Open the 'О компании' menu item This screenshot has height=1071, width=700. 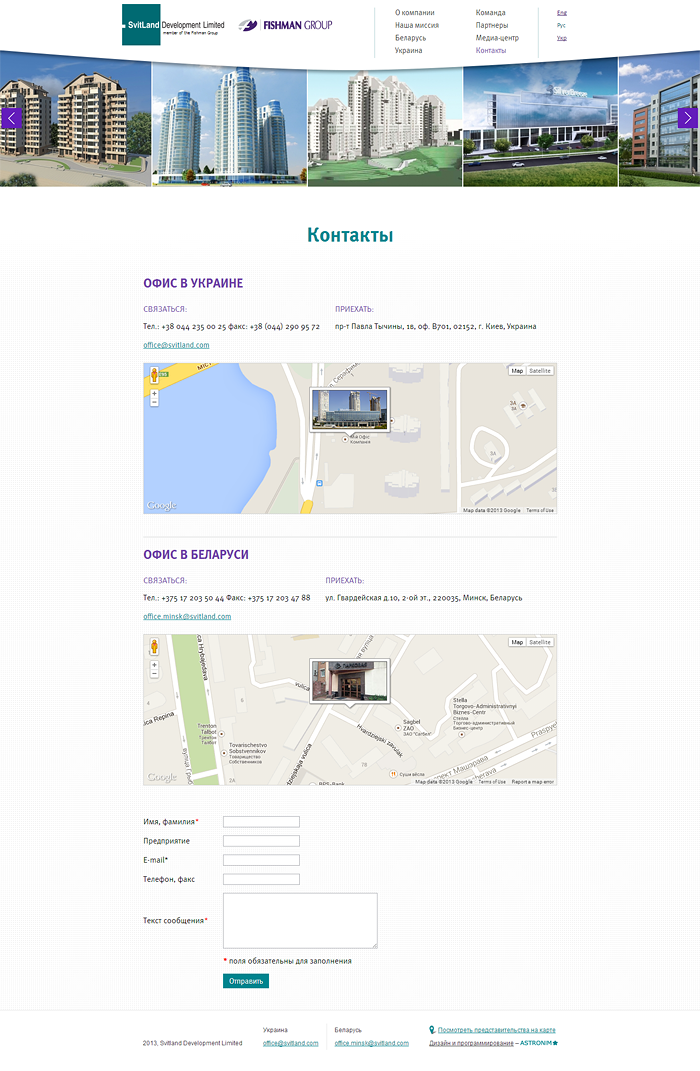tap(415, 12)
